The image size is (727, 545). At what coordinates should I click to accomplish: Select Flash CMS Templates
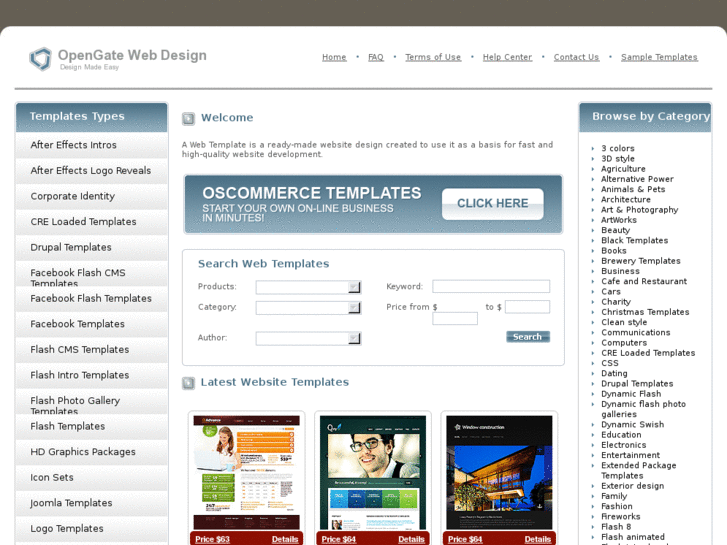click(x=91, y=350)
